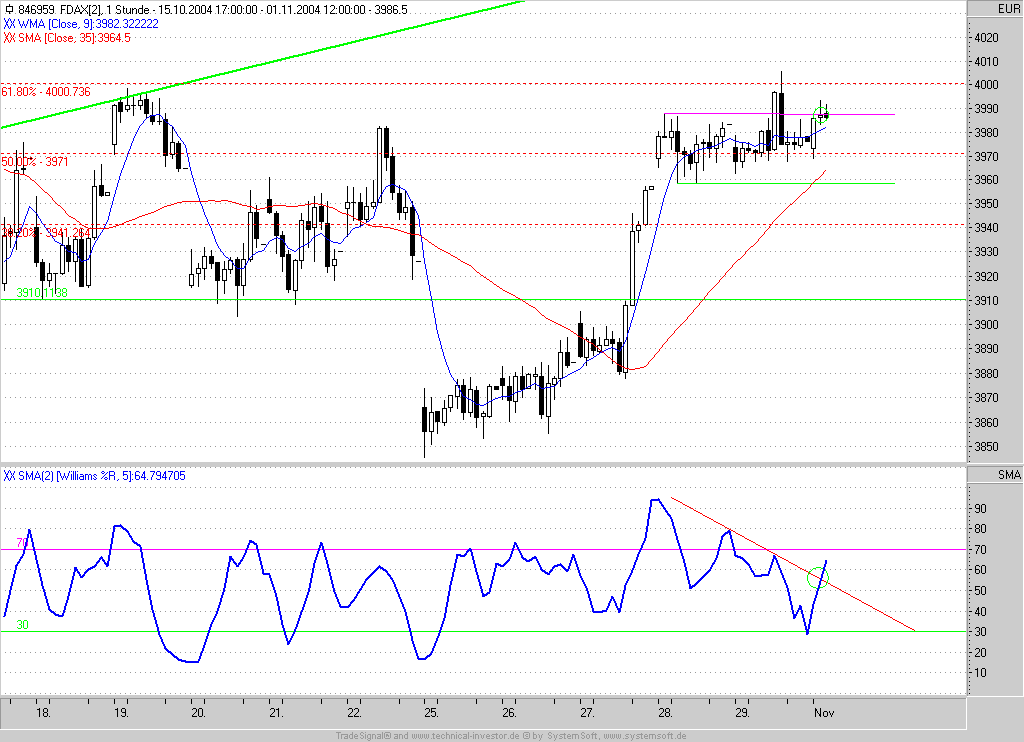Select the green circle on the Williams %R line

coord(818,577)
